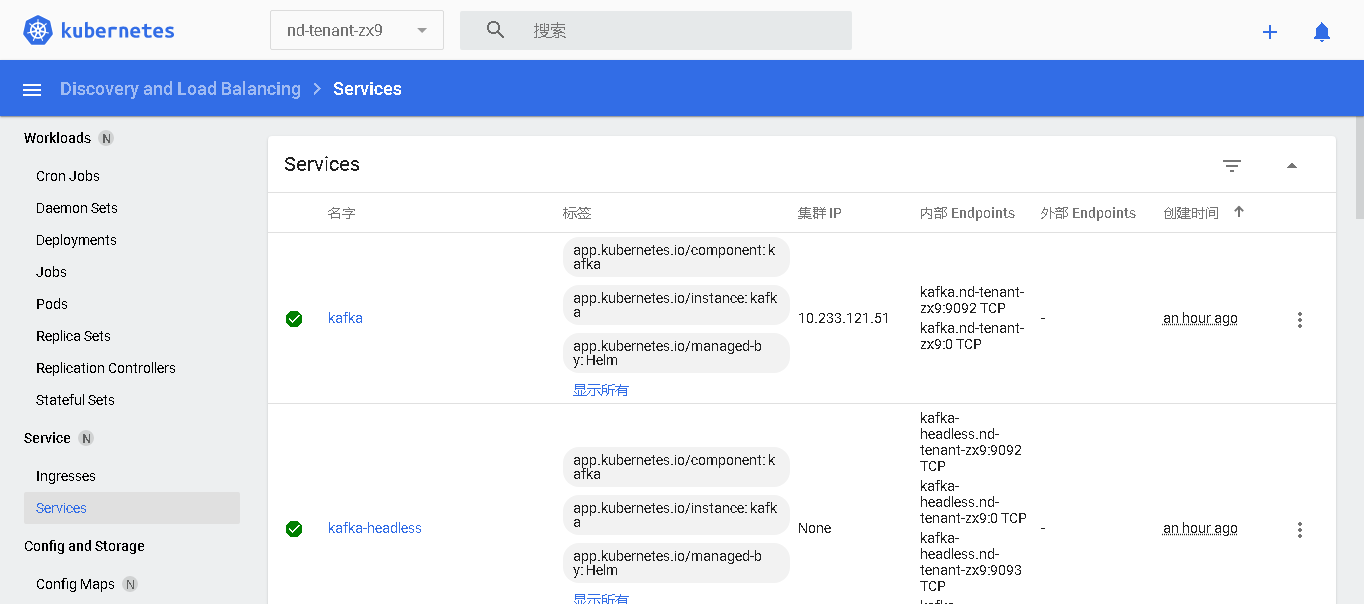Click endpoint kafka-headless.nd-tenant-zx9:9092 TCP
This screenshot has width=1364, height=604.
[971, 442]
